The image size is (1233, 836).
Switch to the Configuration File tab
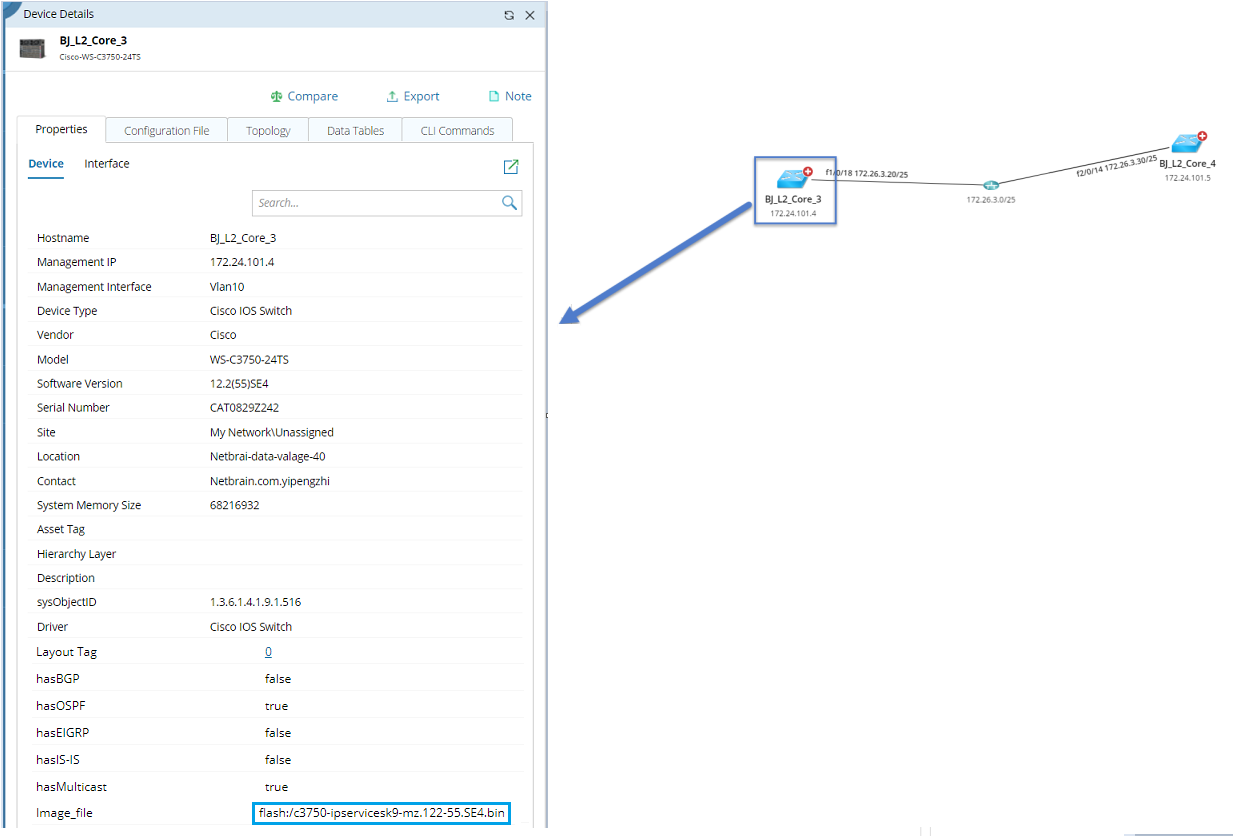167,130
